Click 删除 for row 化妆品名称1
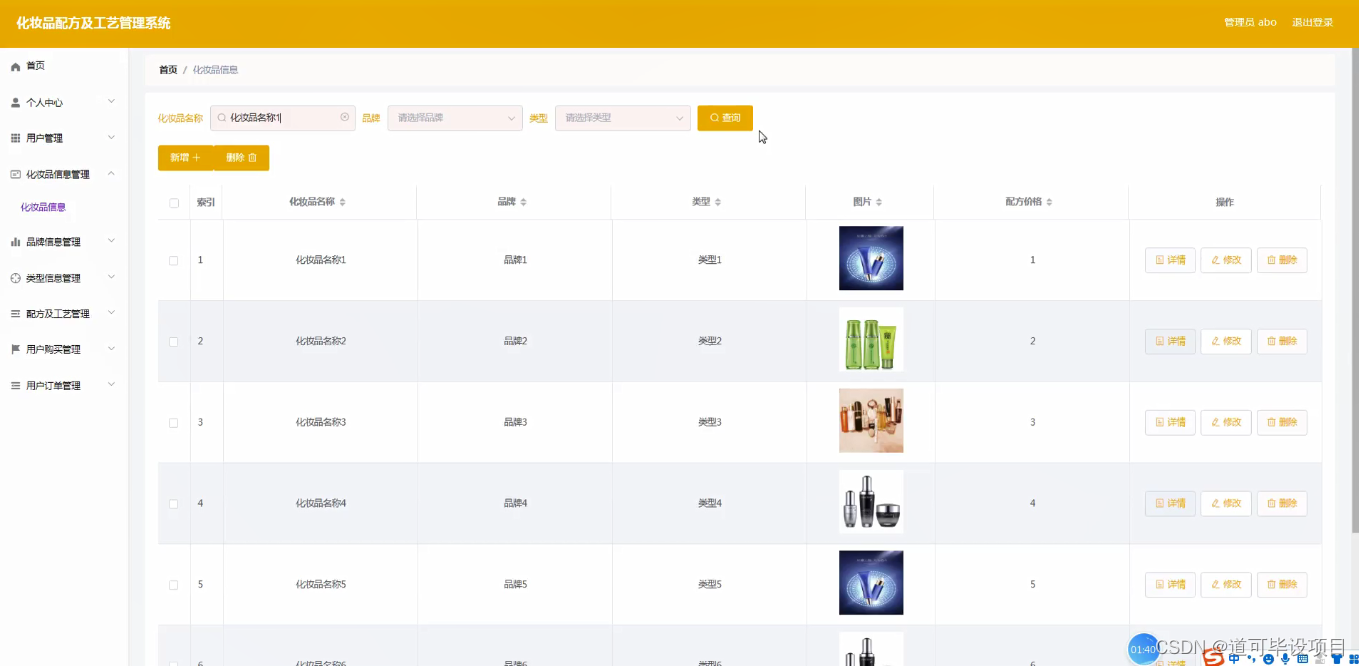This screenshot has width=1359, height=666. click(1282, 260)
